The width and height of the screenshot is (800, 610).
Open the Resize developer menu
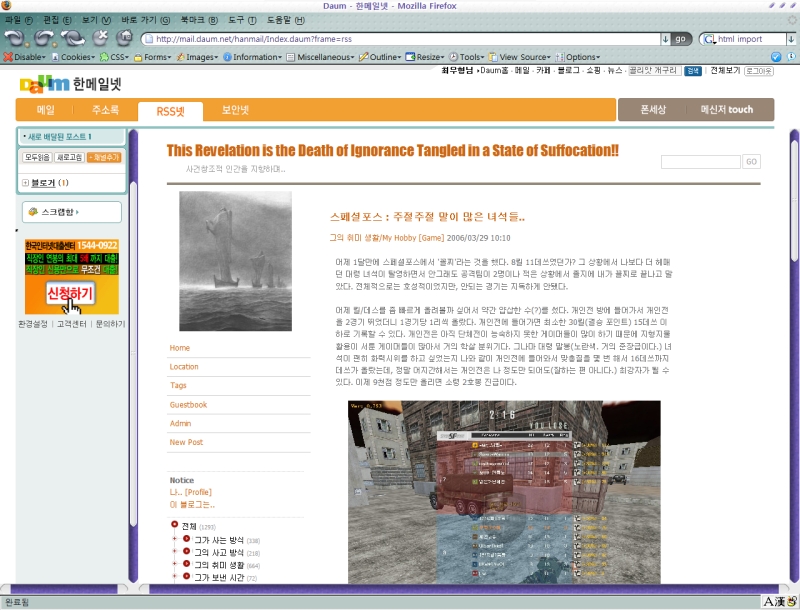pos(425,57)
